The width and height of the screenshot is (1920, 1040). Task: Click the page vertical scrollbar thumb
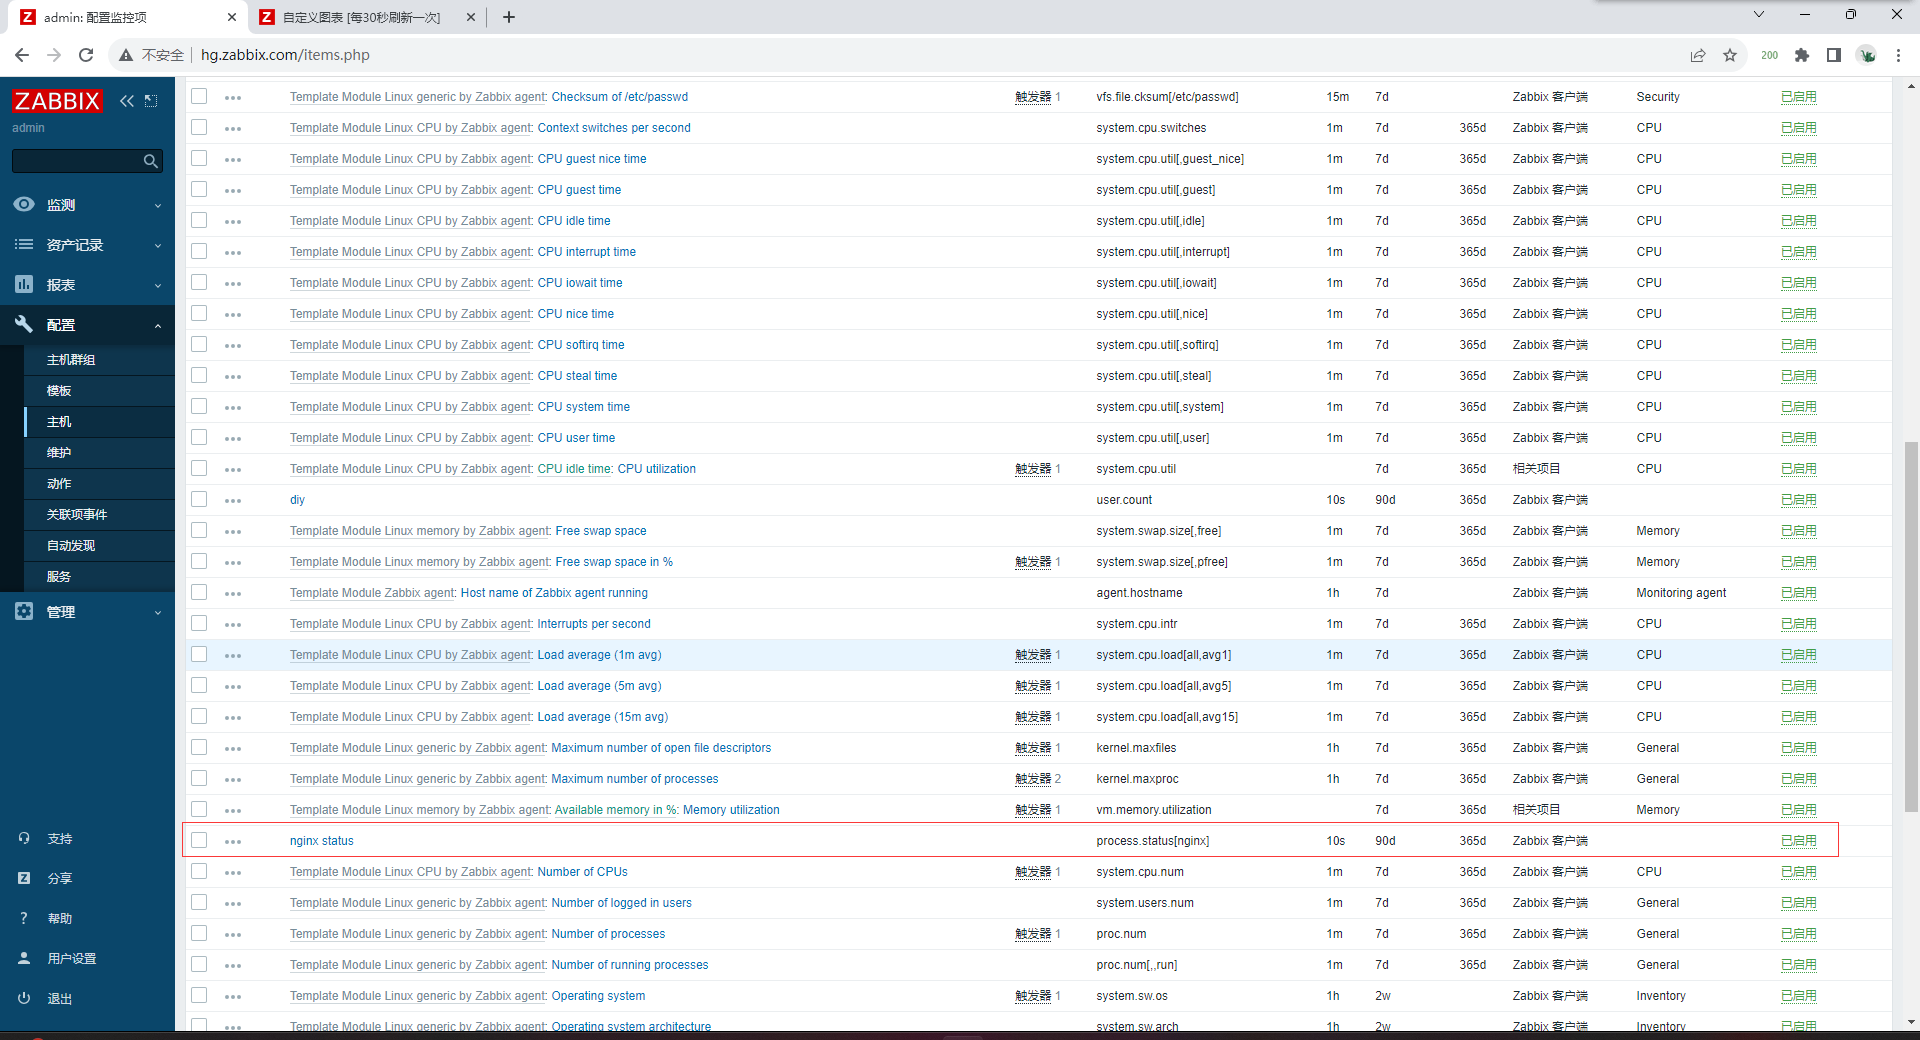coord(1911,627)
